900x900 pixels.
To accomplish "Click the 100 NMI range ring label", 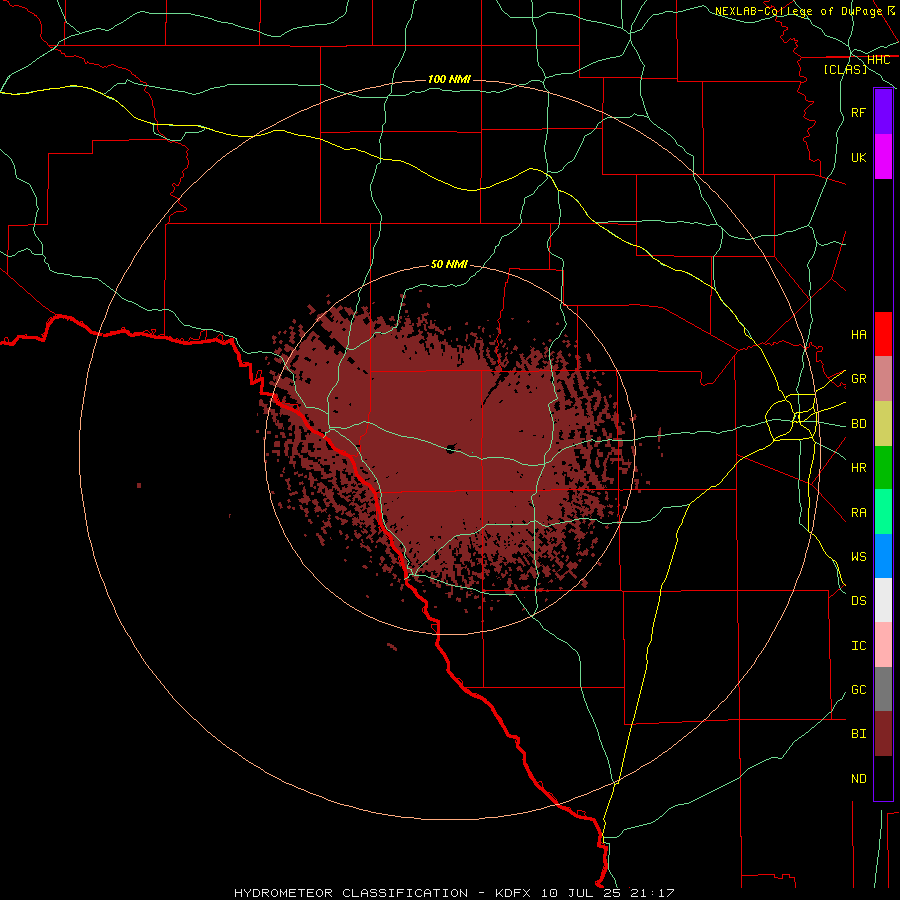I will (x=449, y=79).
